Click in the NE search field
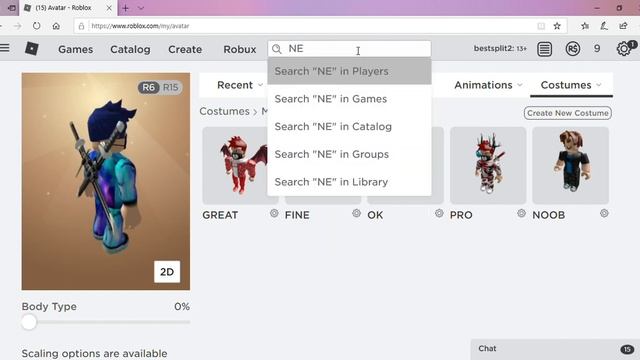Screen dimensions: 640x360 click(x=349, y=49)
